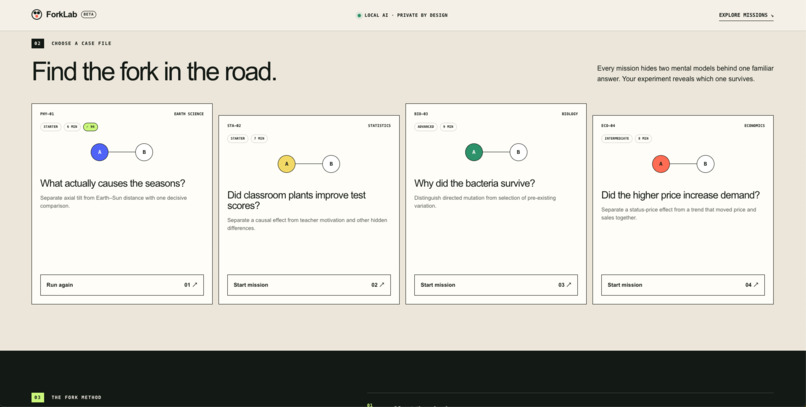Click the STA-02 case code

point(234,126)
